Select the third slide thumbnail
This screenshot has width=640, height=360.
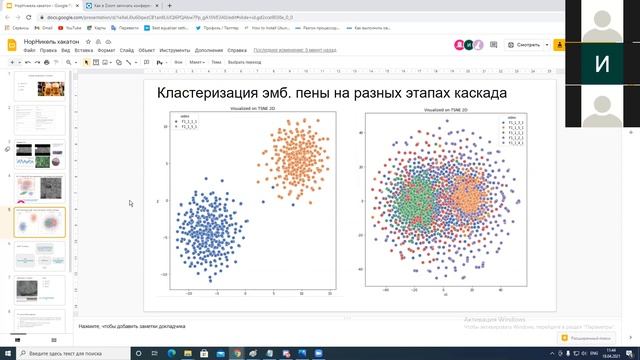(40, 154)
